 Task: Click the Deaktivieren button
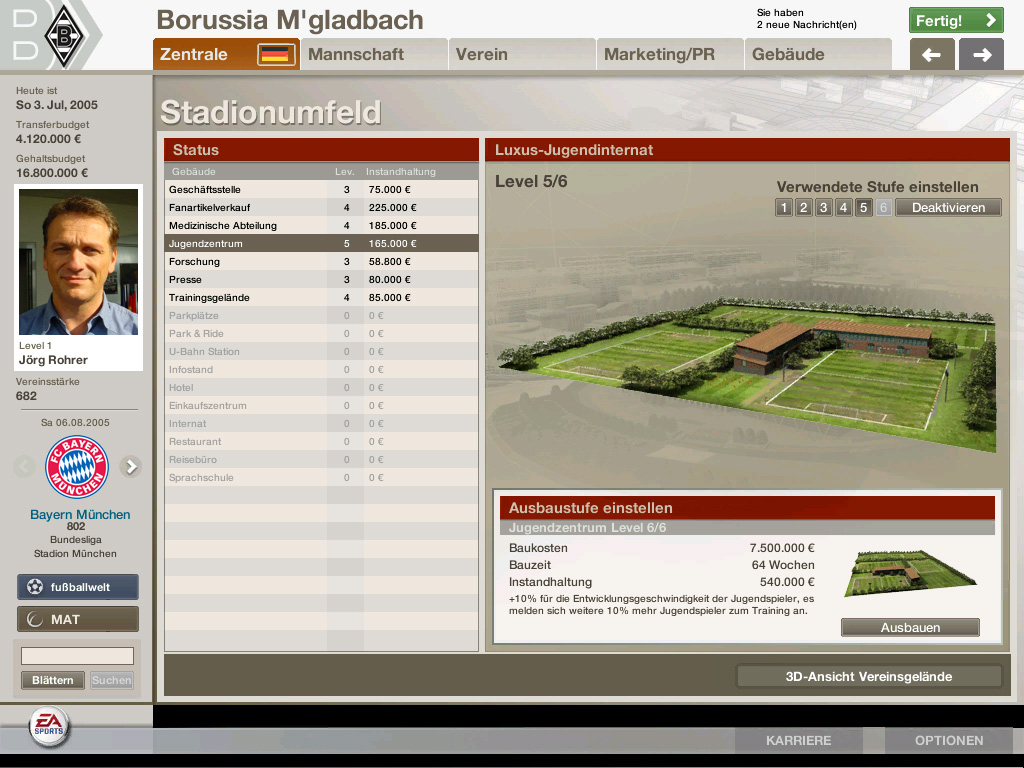(x=947, y=208)
